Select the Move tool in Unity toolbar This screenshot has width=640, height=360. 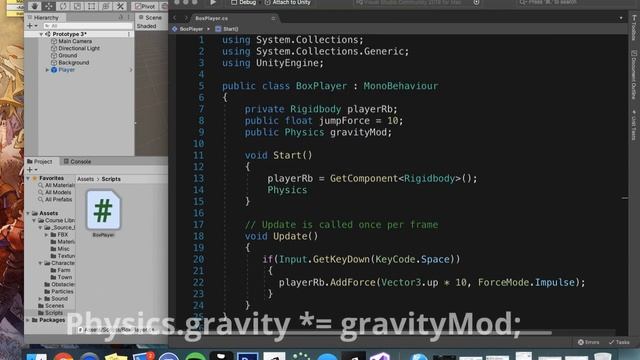[x=49, y=6]
